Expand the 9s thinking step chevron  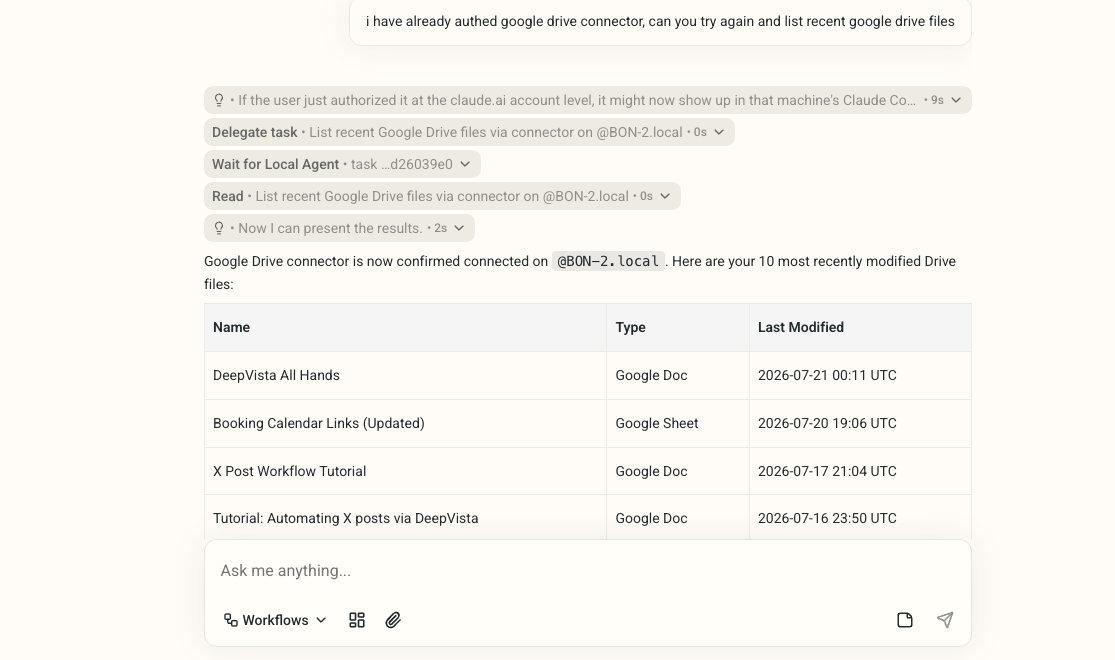(956, 100)
